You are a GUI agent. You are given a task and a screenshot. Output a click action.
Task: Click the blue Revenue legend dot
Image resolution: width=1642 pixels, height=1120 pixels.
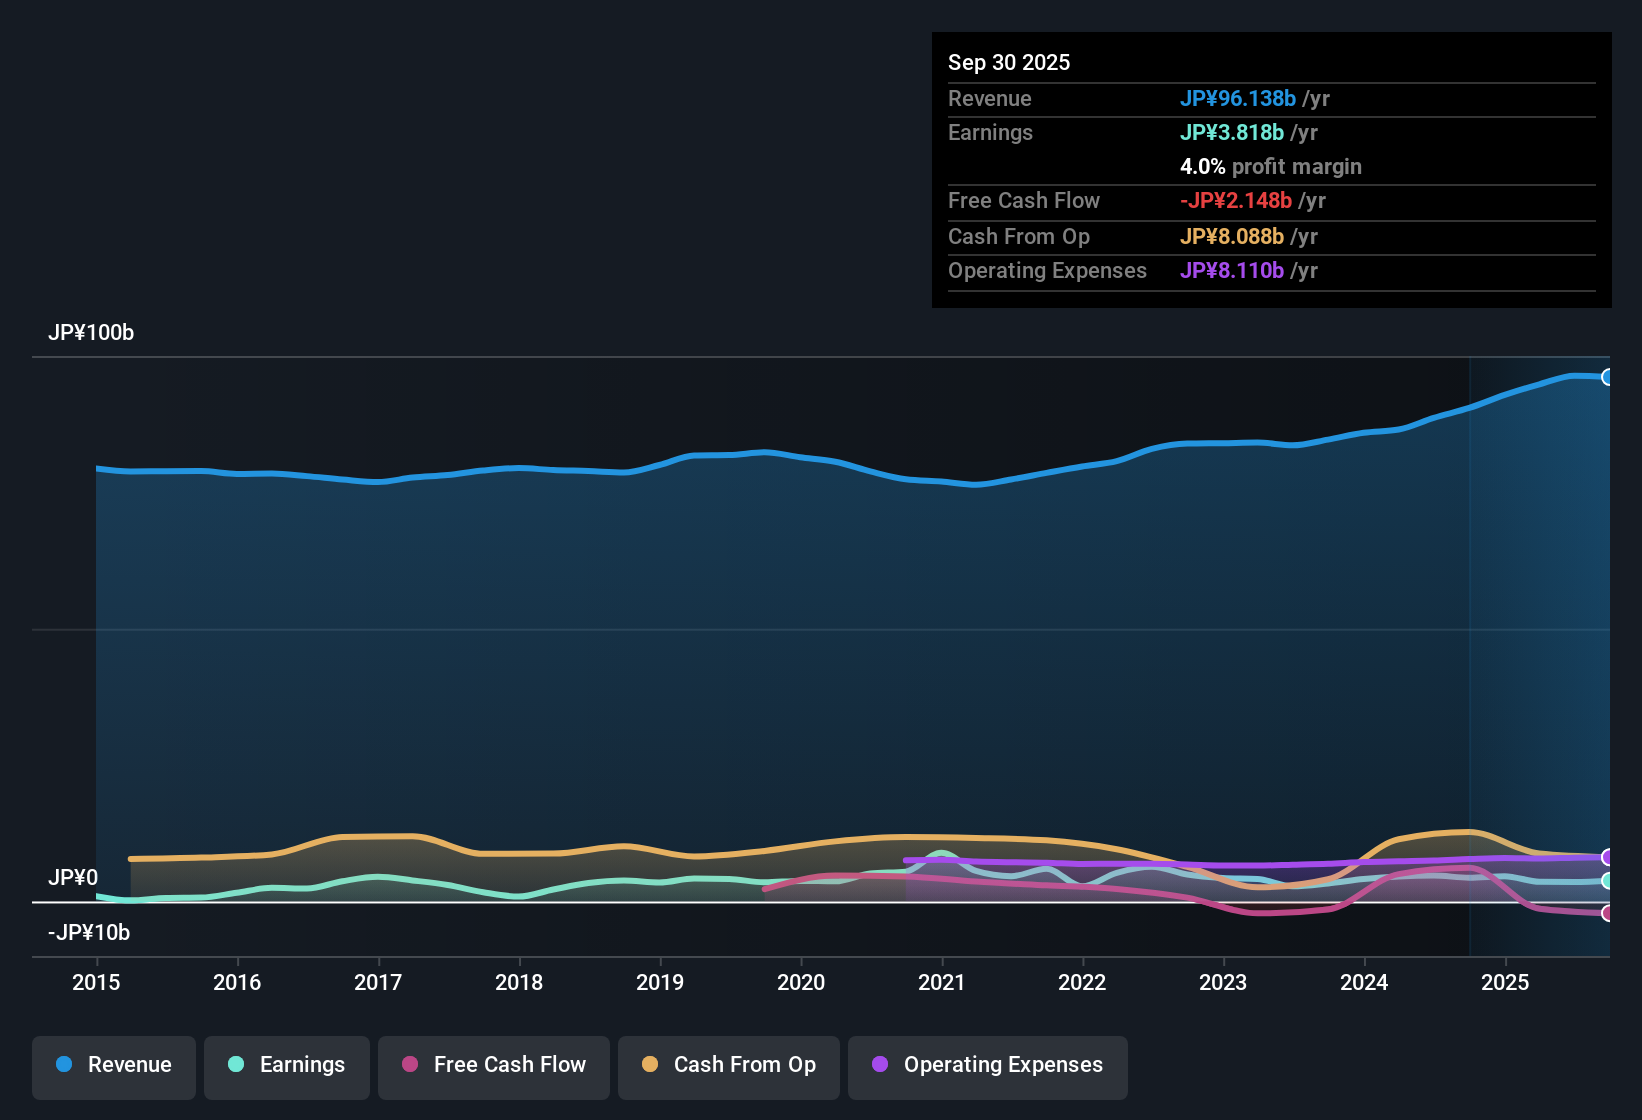click(64, 1065)
